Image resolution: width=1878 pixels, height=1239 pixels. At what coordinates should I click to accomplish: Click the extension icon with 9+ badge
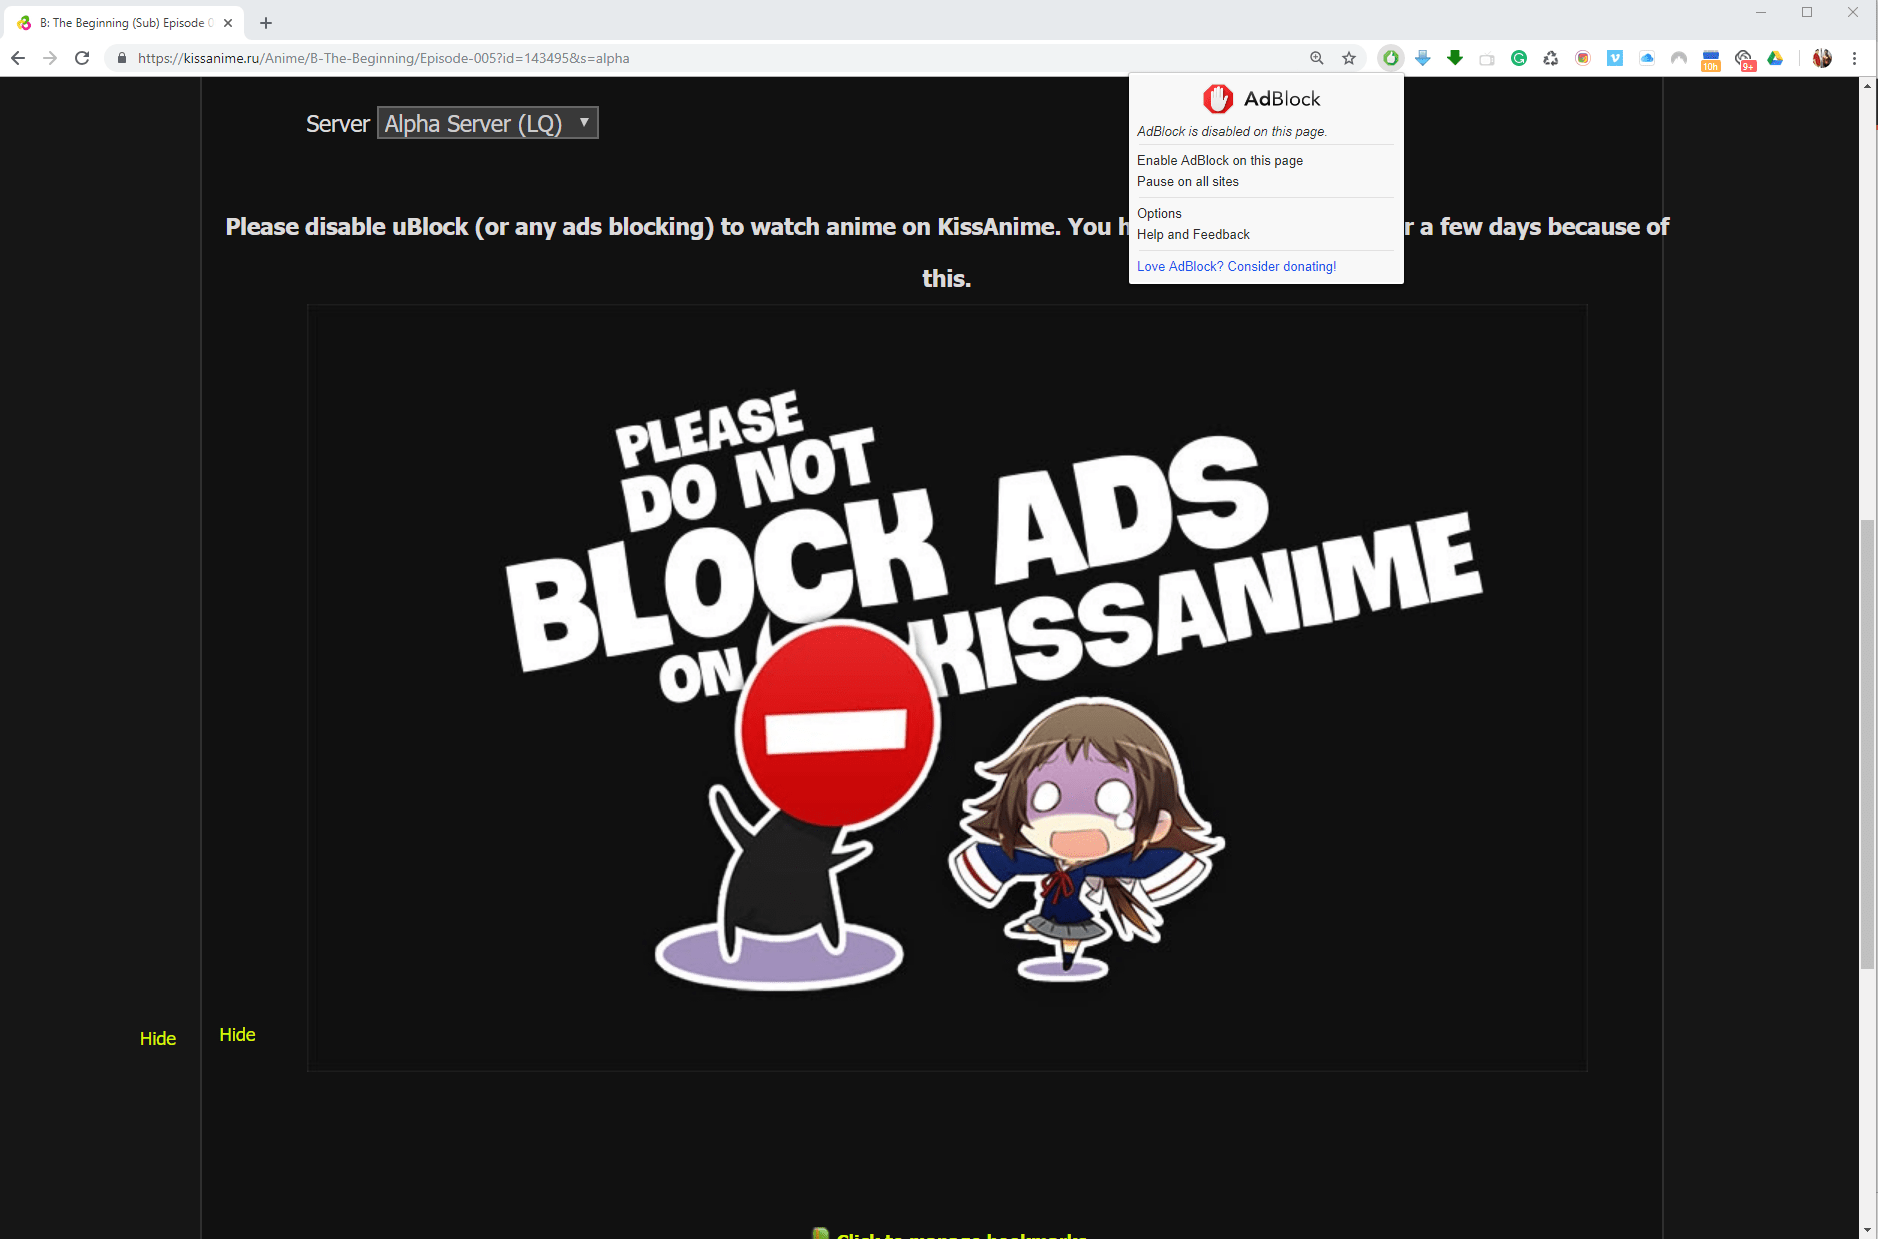point(1744,60)
